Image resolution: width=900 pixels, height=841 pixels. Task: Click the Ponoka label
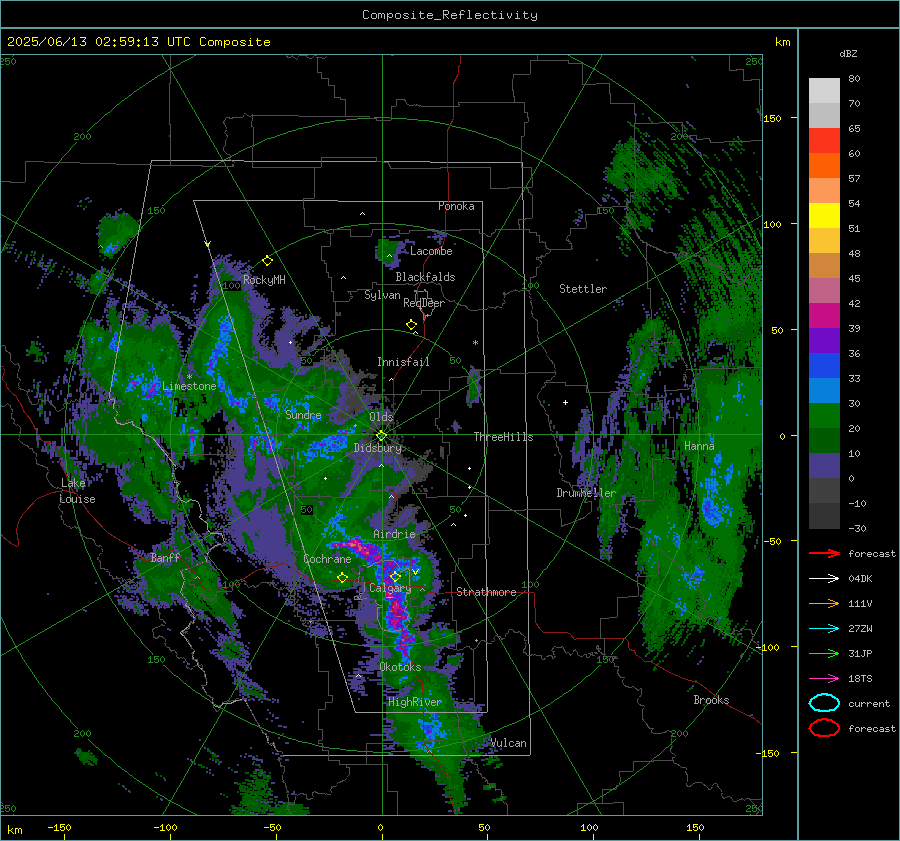click(456, 206)
